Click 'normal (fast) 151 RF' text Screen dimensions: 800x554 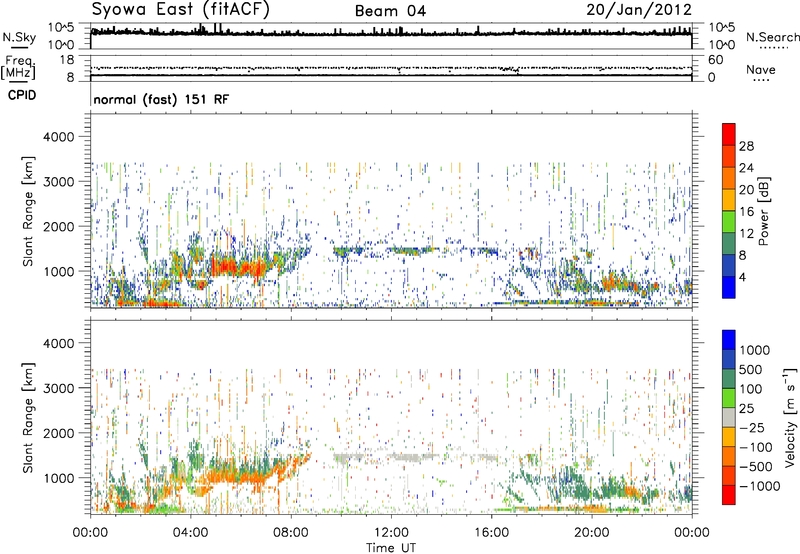tap(161, 99)
